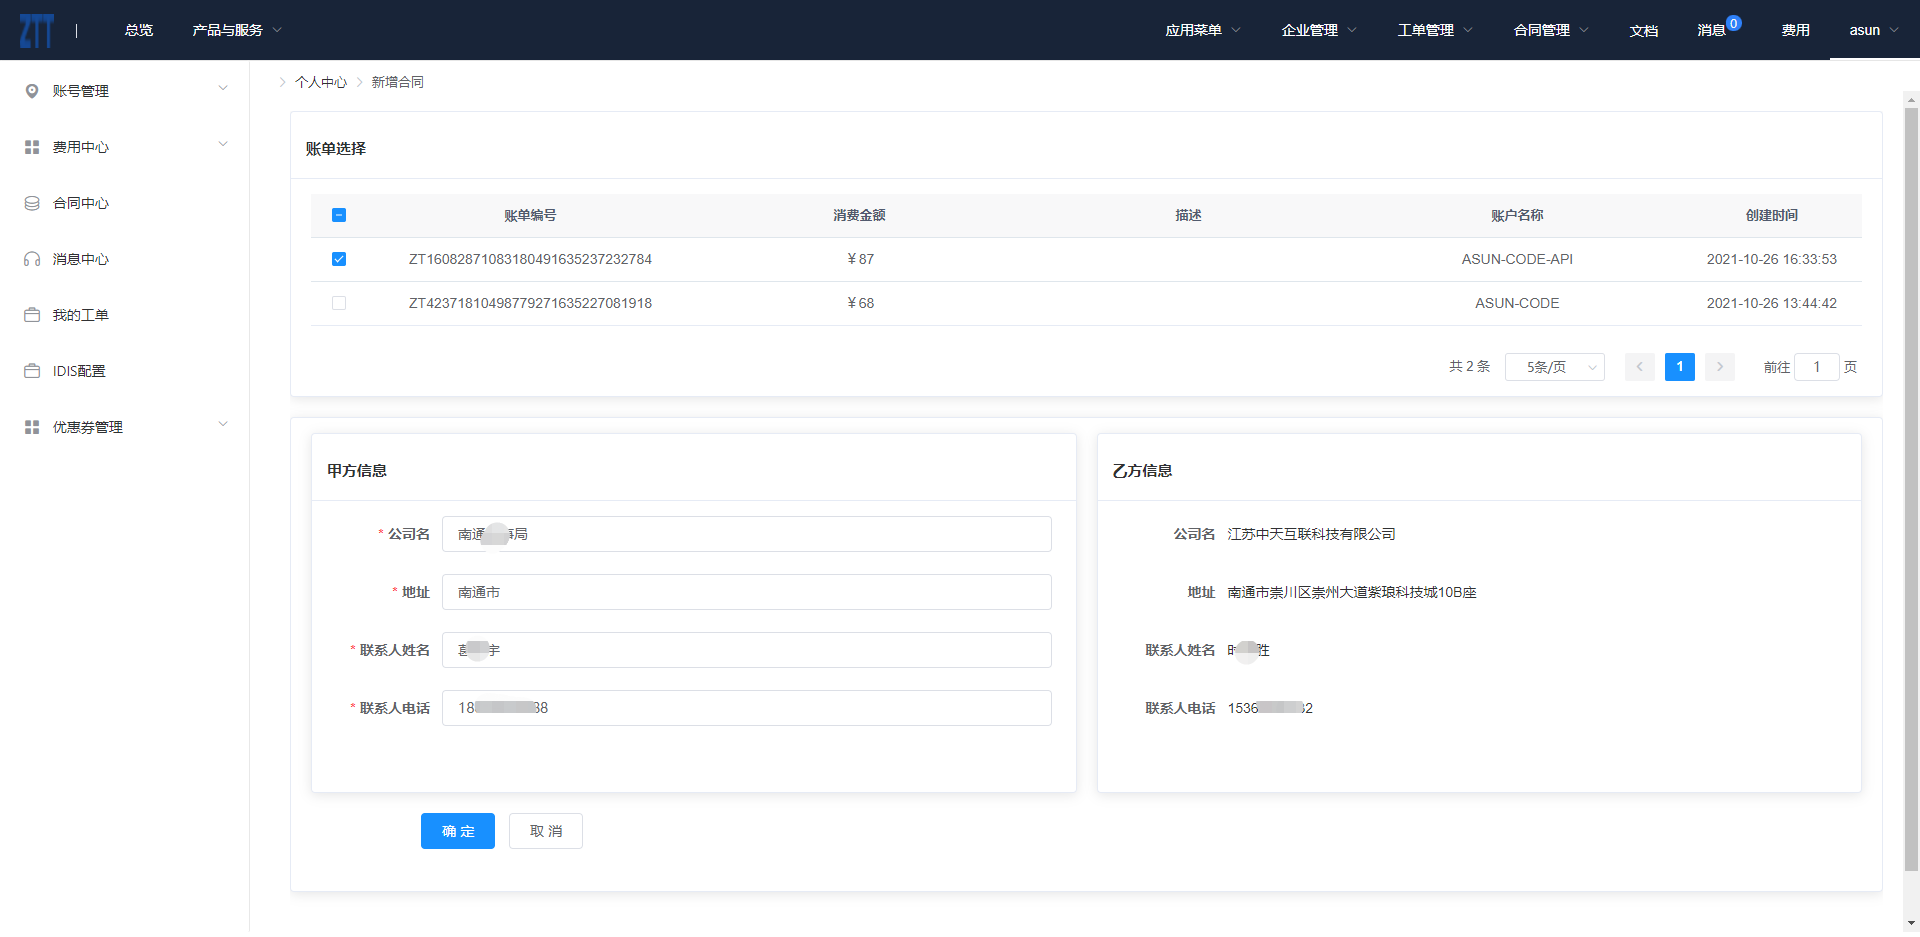Expand the 产品与服务 dropdown
The height and width of the screenshot is (937, 1920).
tap(237, 30)
